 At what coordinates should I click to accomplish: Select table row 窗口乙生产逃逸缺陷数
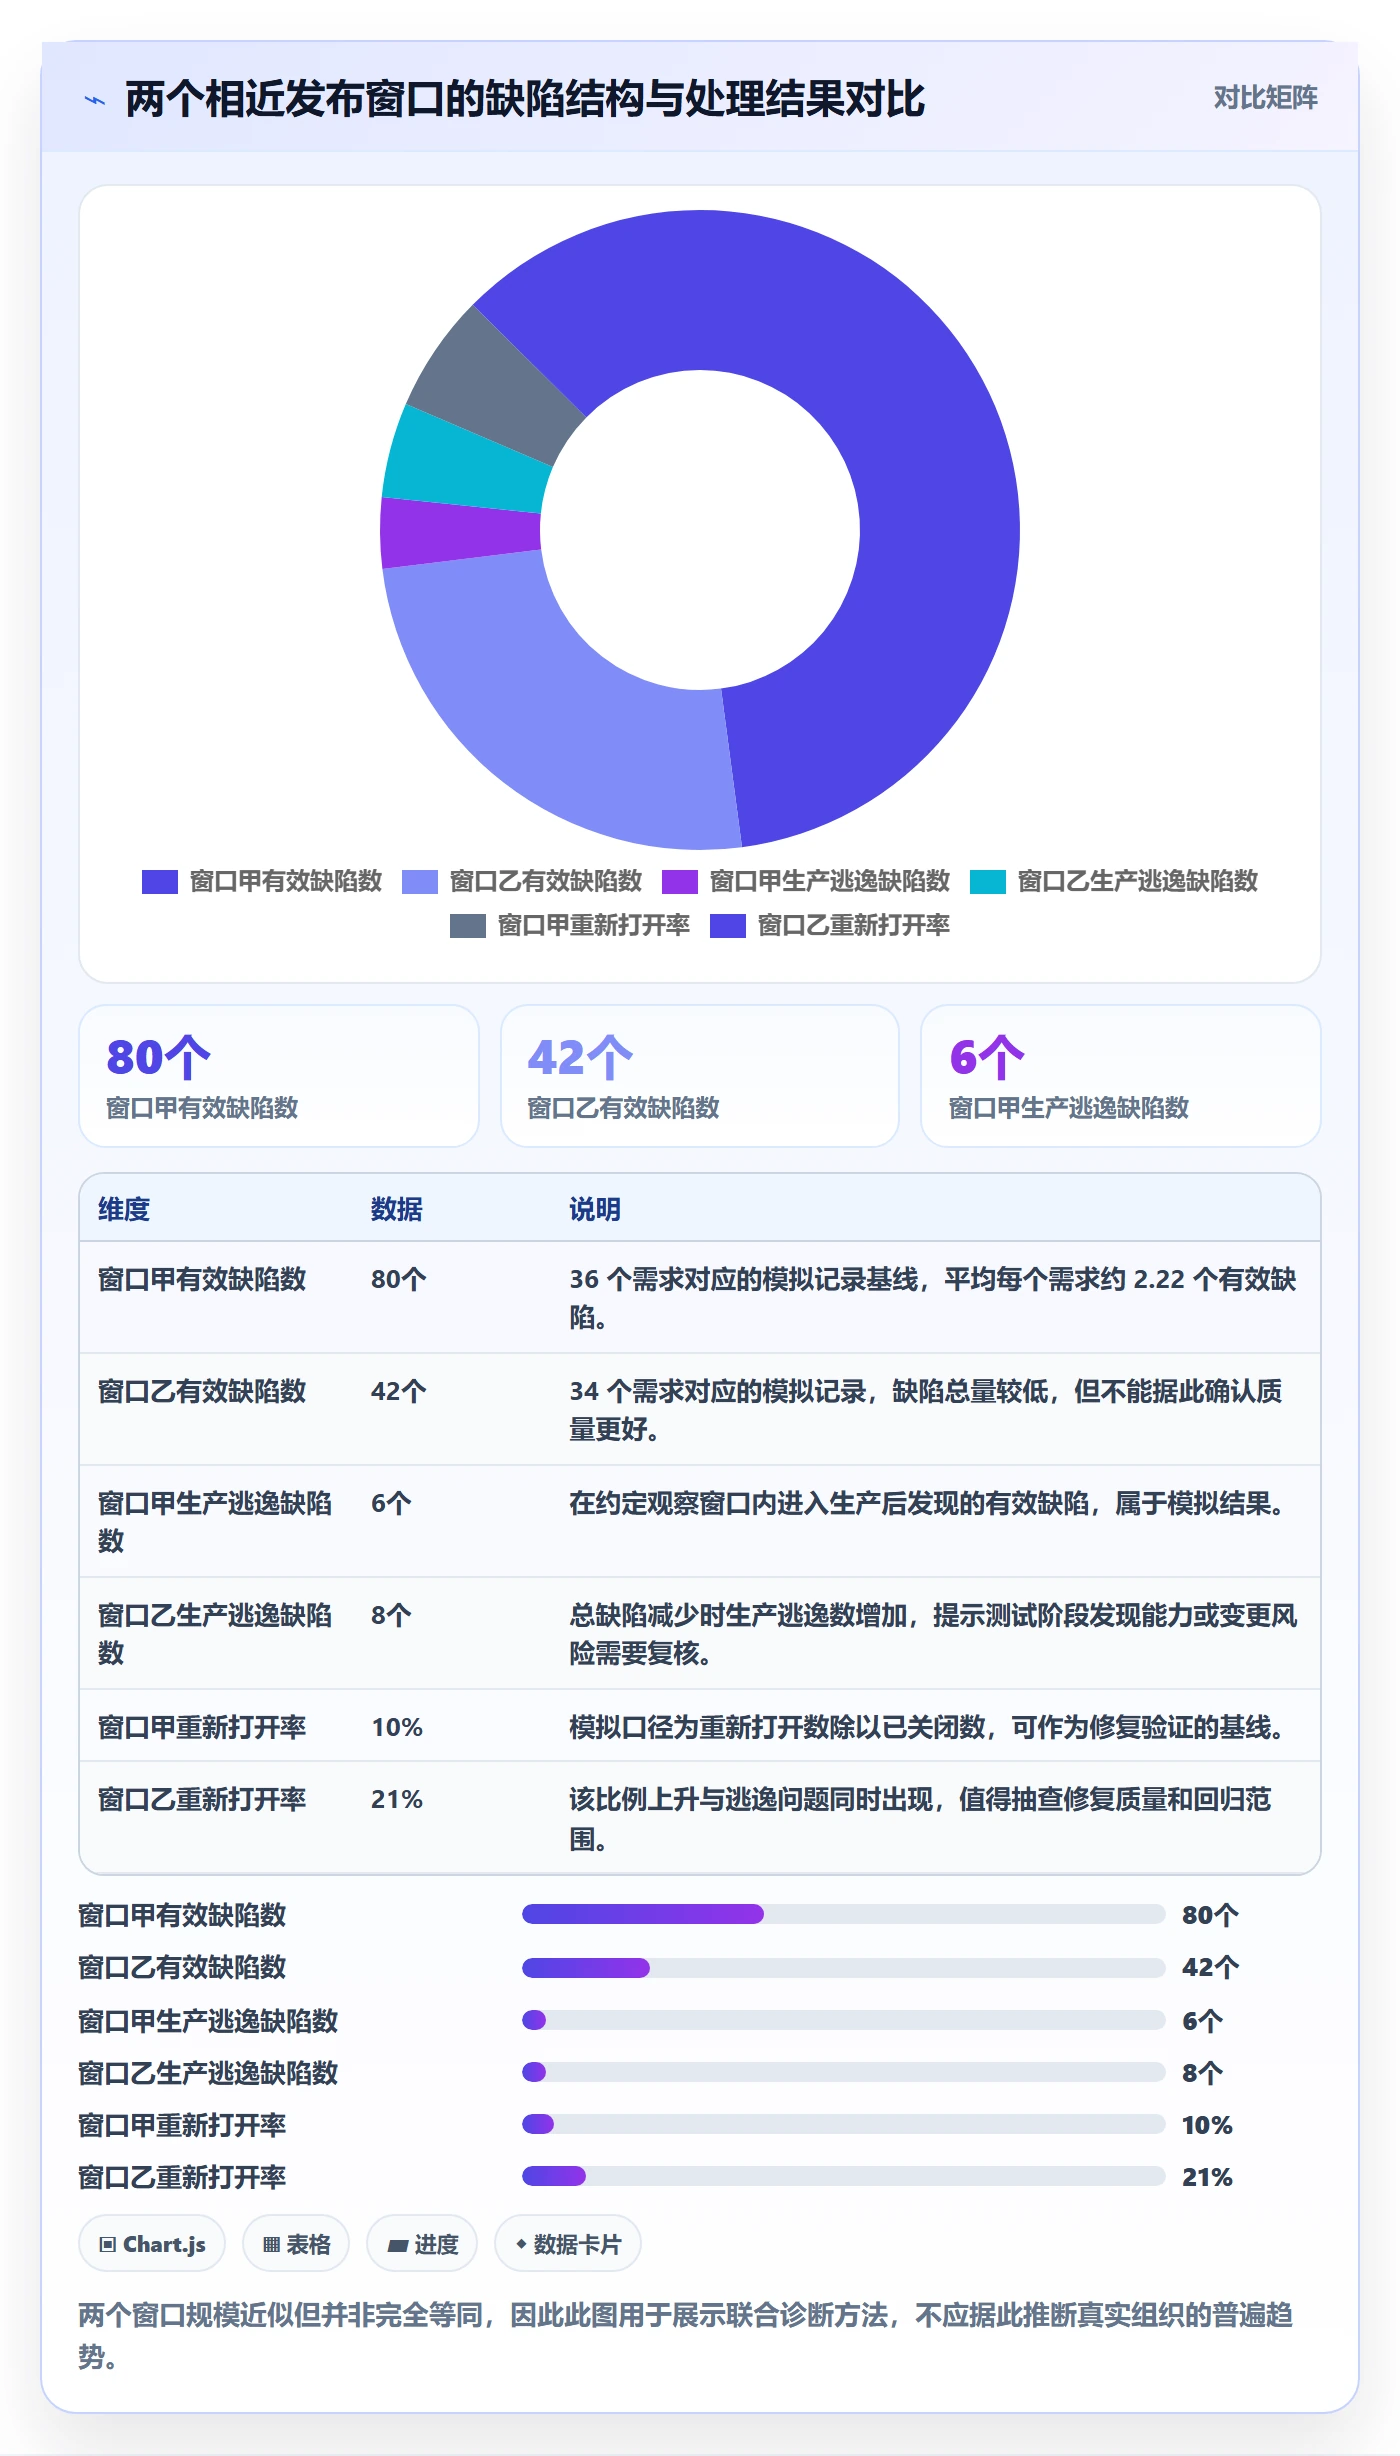[700, 1634]
